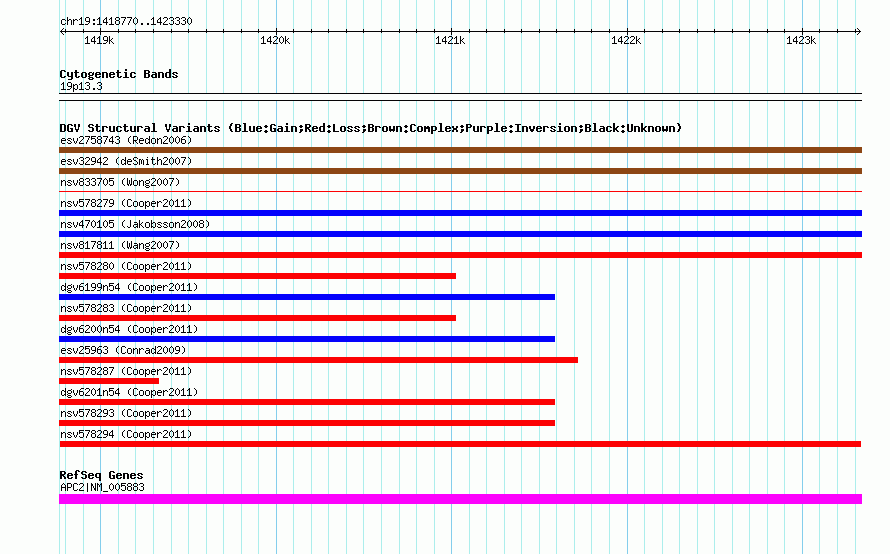Click the magenta APC2 gene bar
Screen dimensions: 890x554
pos(460,499)
